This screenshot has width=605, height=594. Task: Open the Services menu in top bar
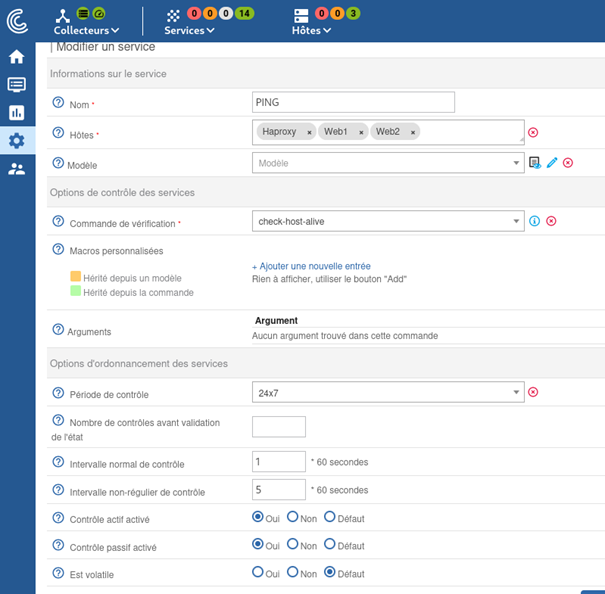(x=189, y=30)
